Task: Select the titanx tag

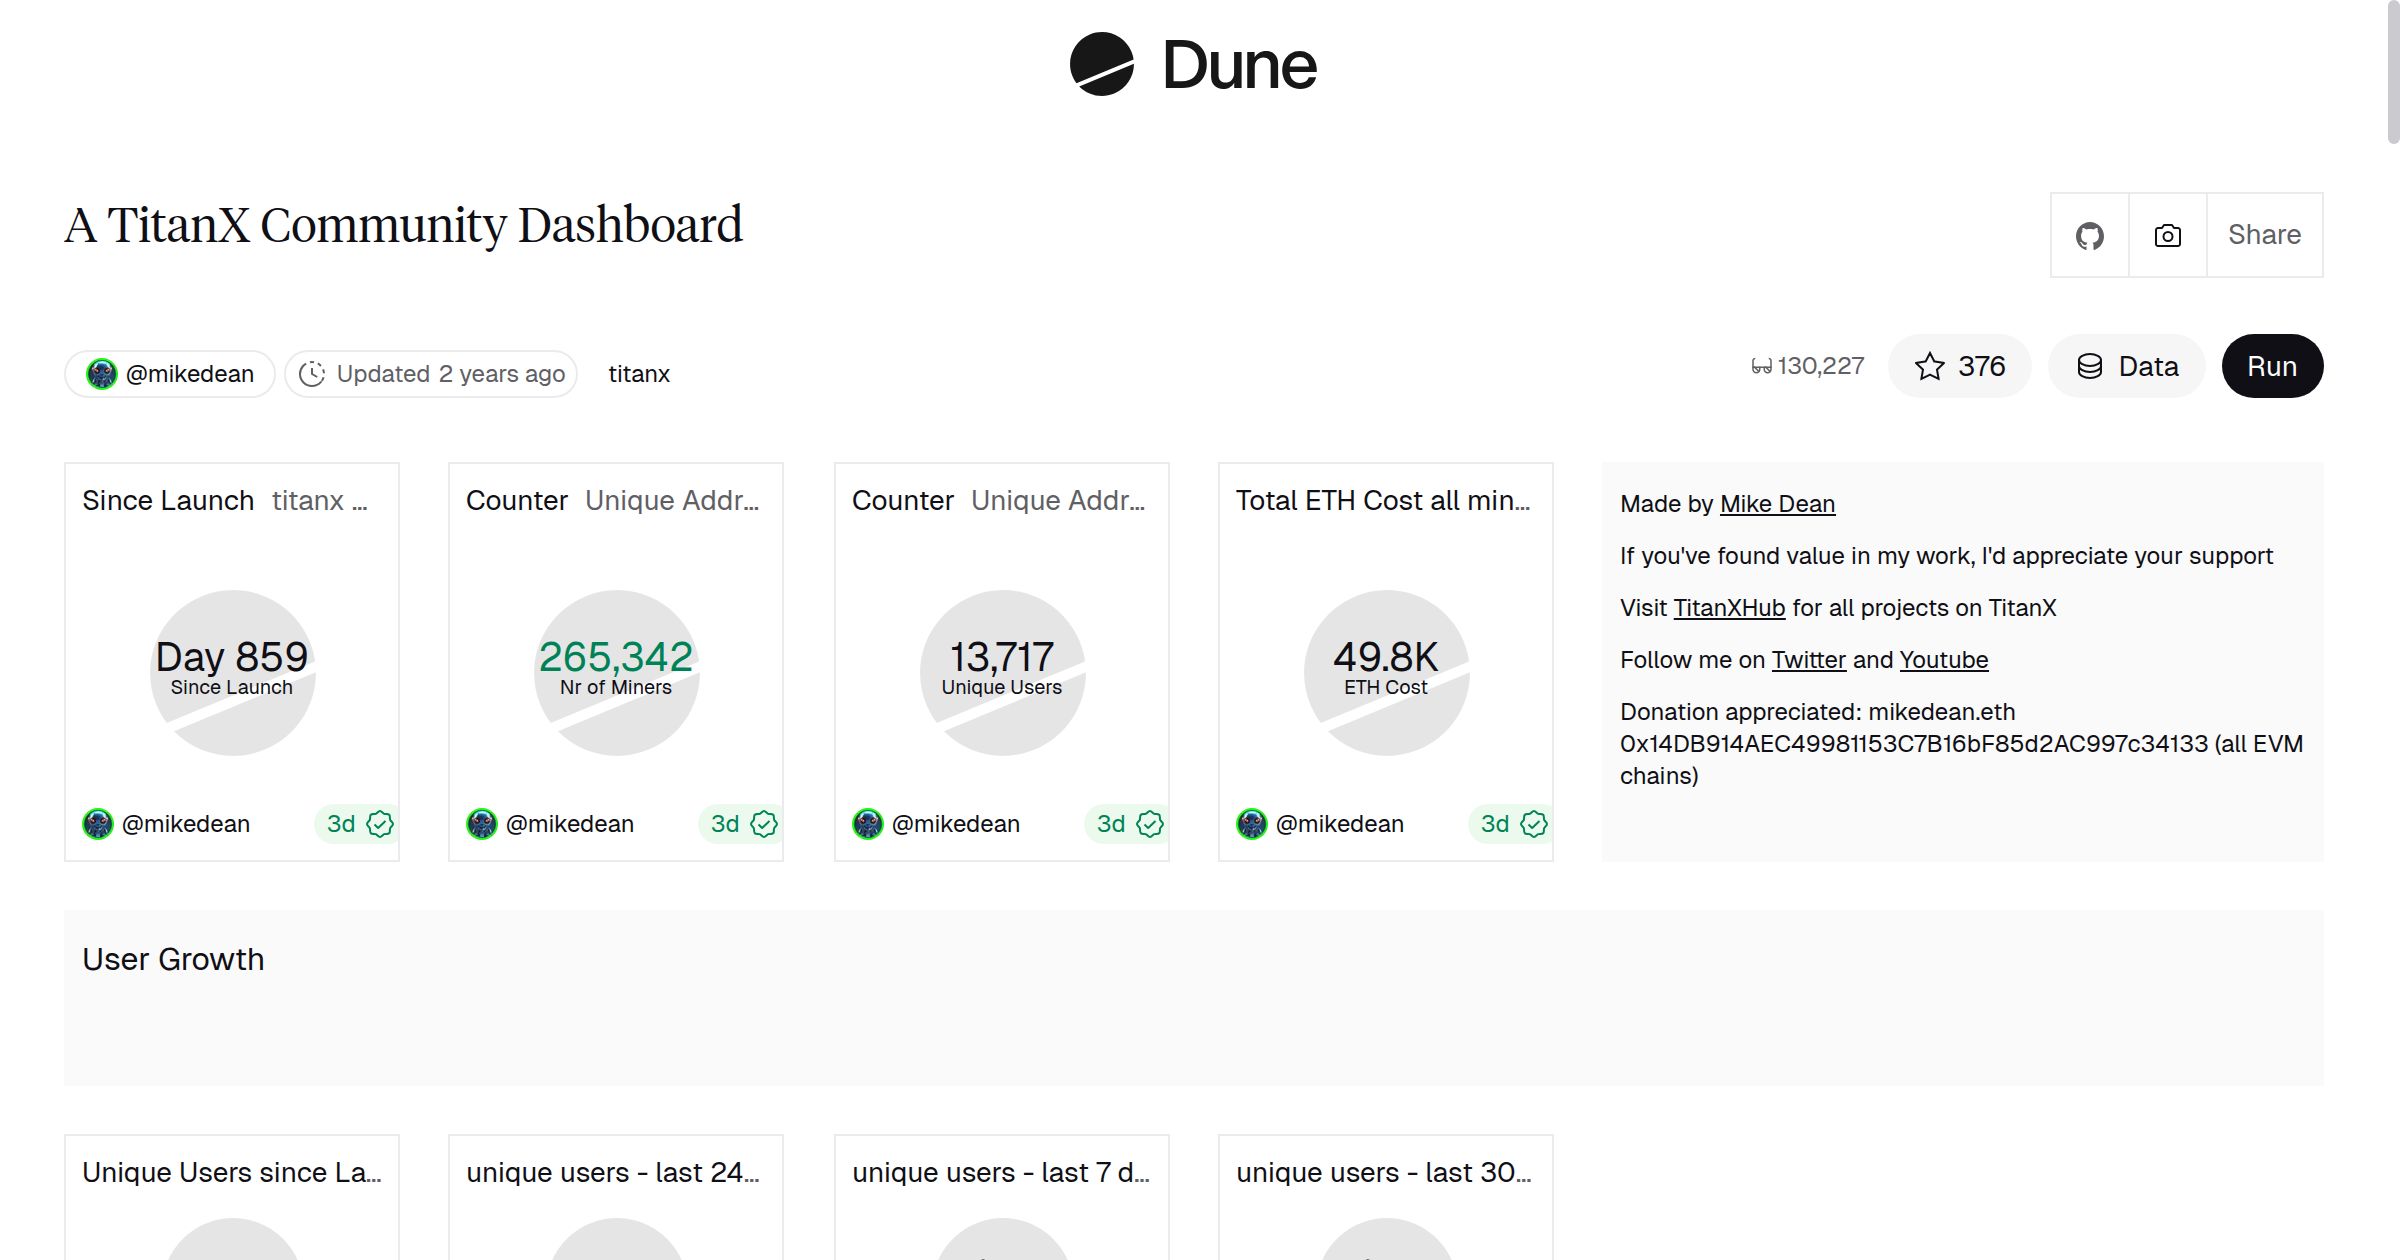Action: tap(639, 373)
